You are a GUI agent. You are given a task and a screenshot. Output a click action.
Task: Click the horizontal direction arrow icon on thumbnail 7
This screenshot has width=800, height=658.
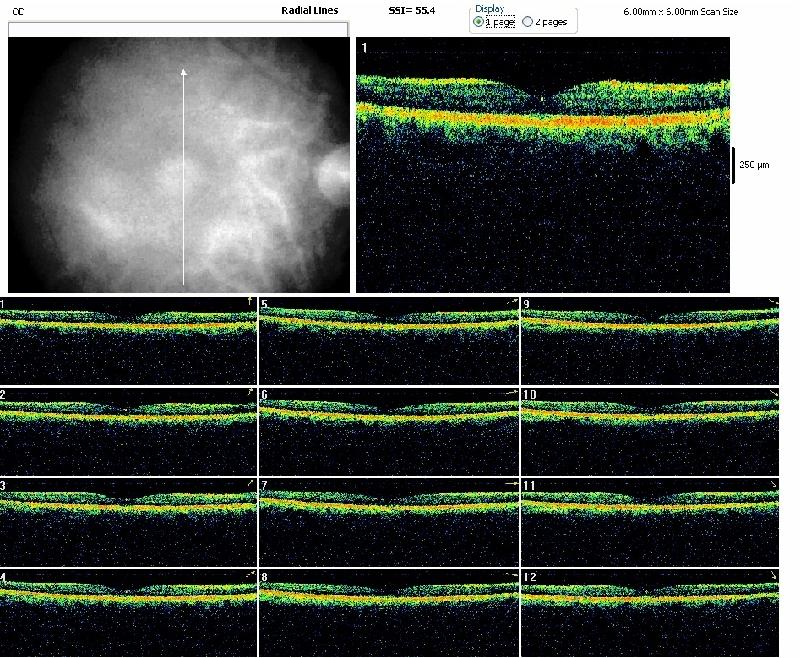(511, 483)
